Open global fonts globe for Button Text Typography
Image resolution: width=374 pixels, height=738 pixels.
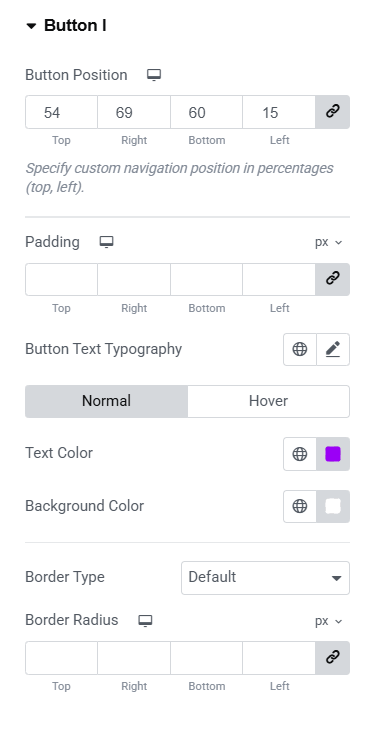click(300, 349)
